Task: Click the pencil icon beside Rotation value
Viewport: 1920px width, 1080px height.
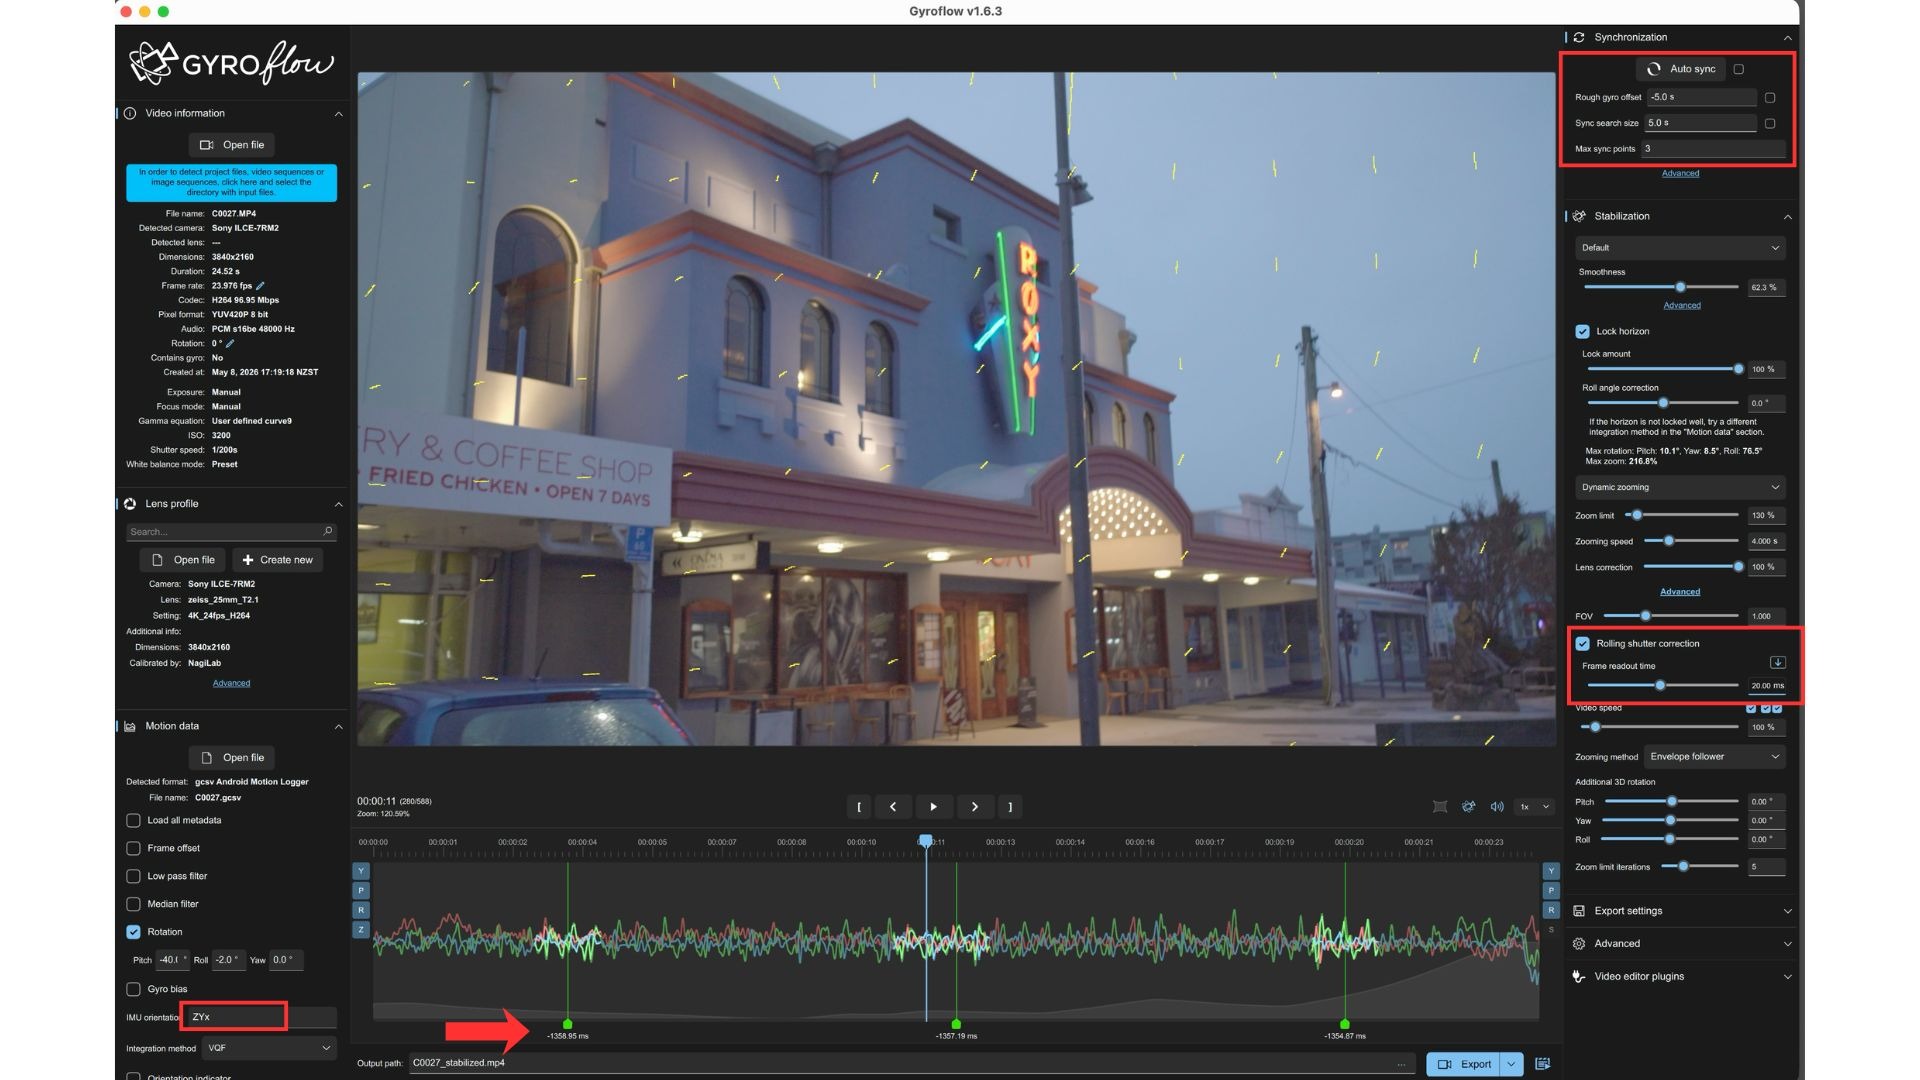Action: point(230,343)
